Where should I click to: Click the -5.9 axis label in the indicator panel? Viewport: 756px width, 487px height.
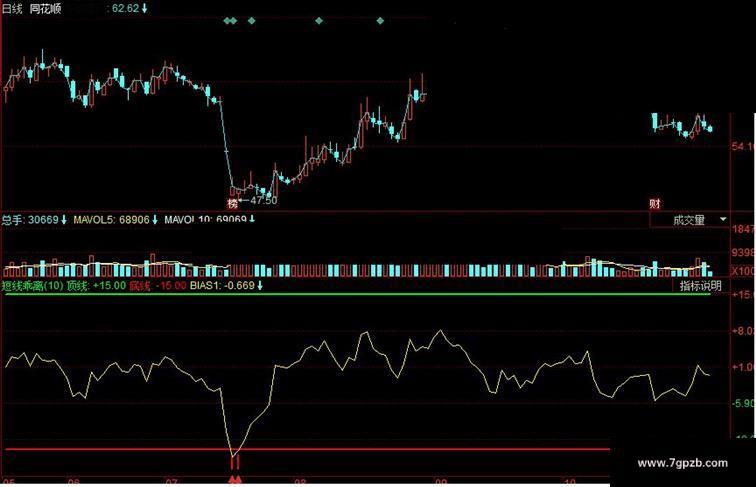(743, 403)
